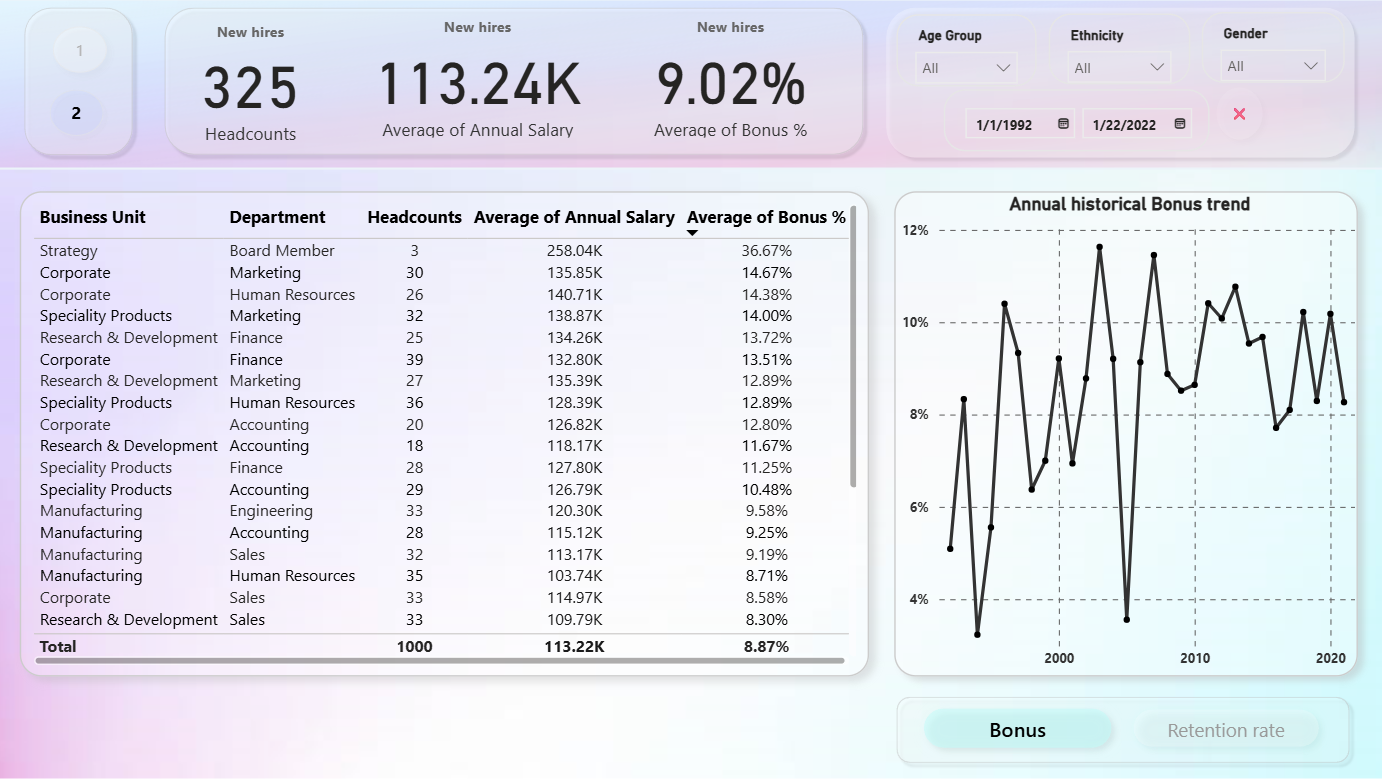Viewport: 1382px width, 779px height.
Task: Select the 10.48% bonus cell
Action: tap(767, 490)
